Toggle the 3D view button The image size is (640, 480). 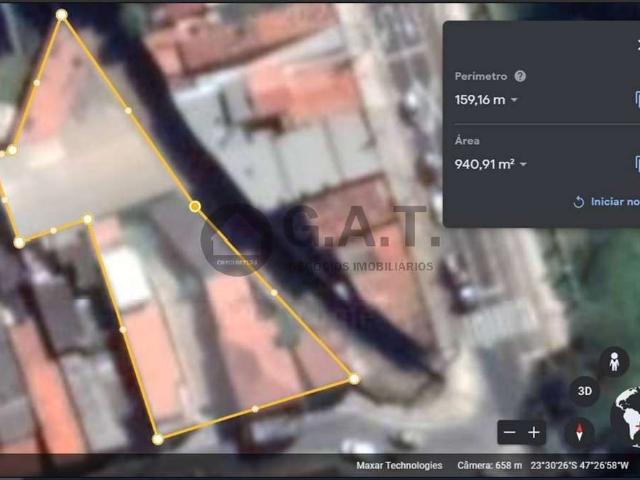coord(585,391)
